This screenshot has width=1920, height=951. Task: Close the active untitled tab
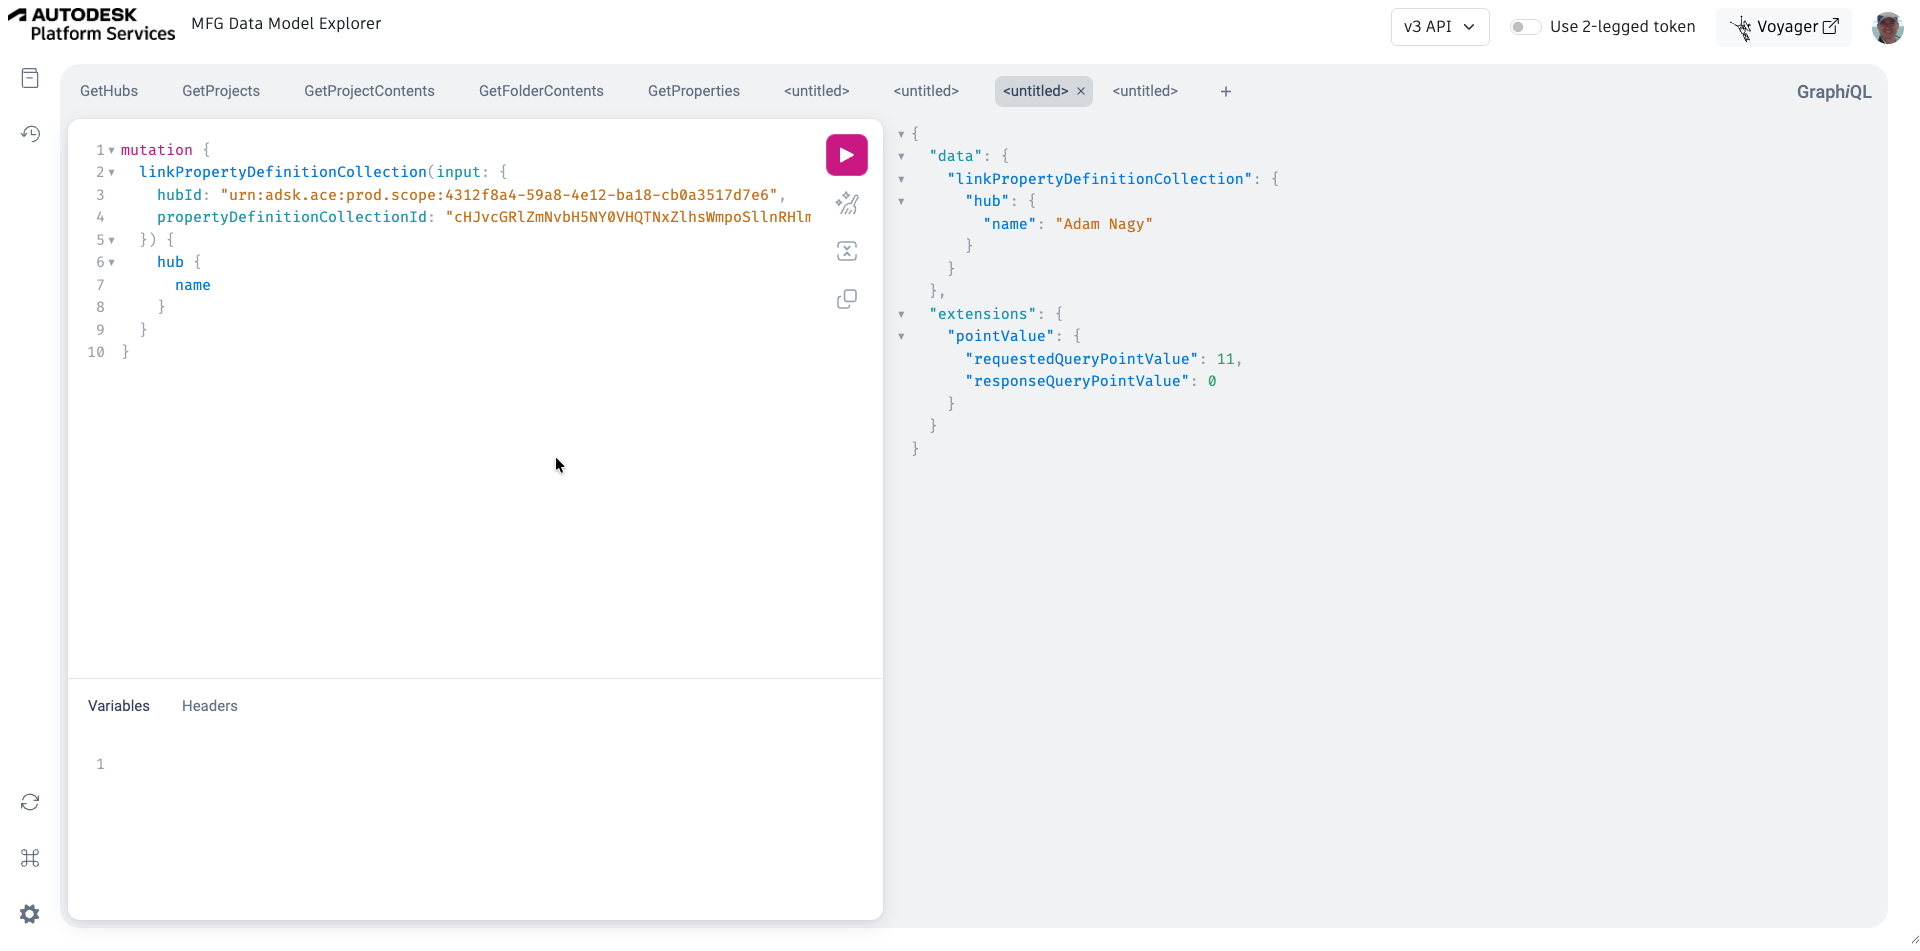click(1081, 91)
